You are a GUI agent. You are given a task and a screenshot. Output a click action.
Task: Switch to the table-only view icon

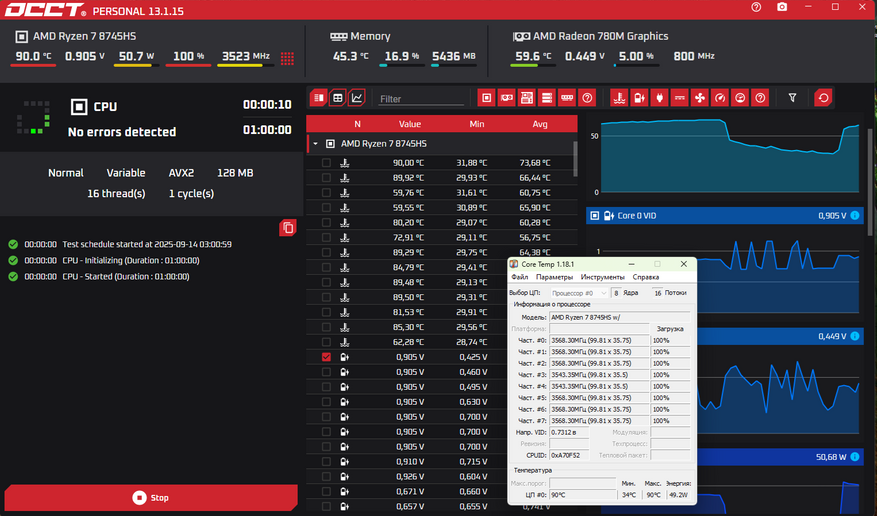pyautogui.click(x=337, y=98)
